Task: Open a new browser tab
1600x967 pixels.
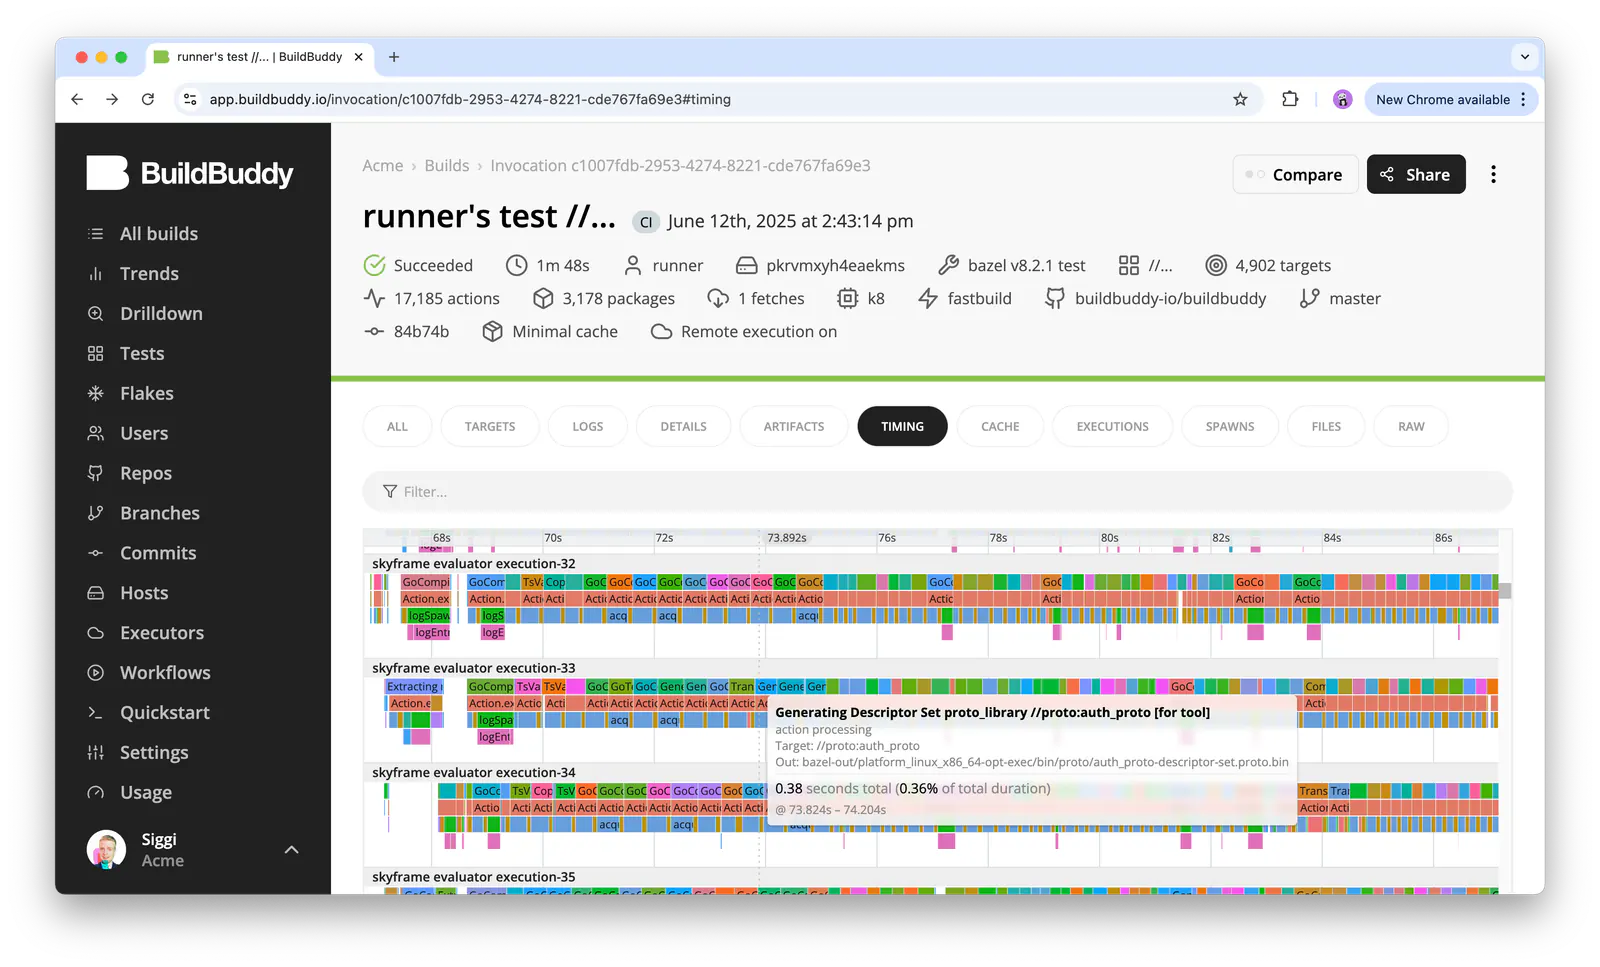Action: 394,57
